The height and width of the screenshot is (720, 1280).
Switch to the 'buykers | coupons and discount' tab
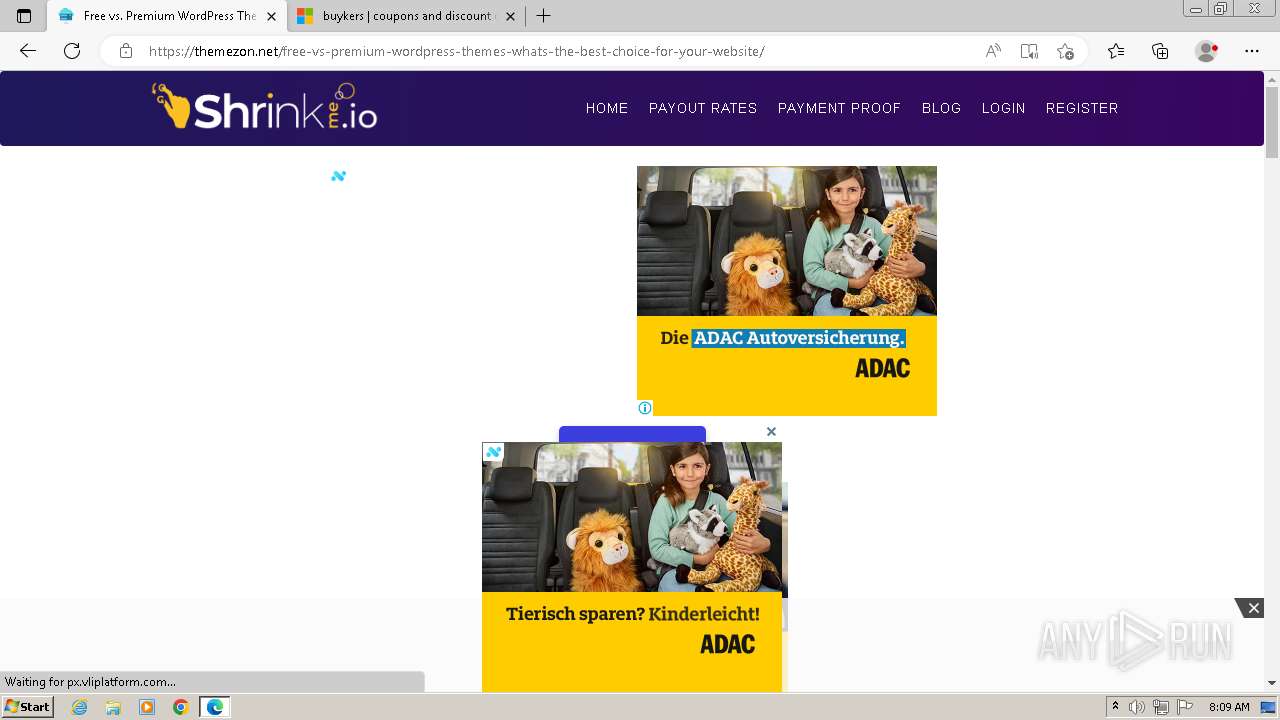[407, 16]
